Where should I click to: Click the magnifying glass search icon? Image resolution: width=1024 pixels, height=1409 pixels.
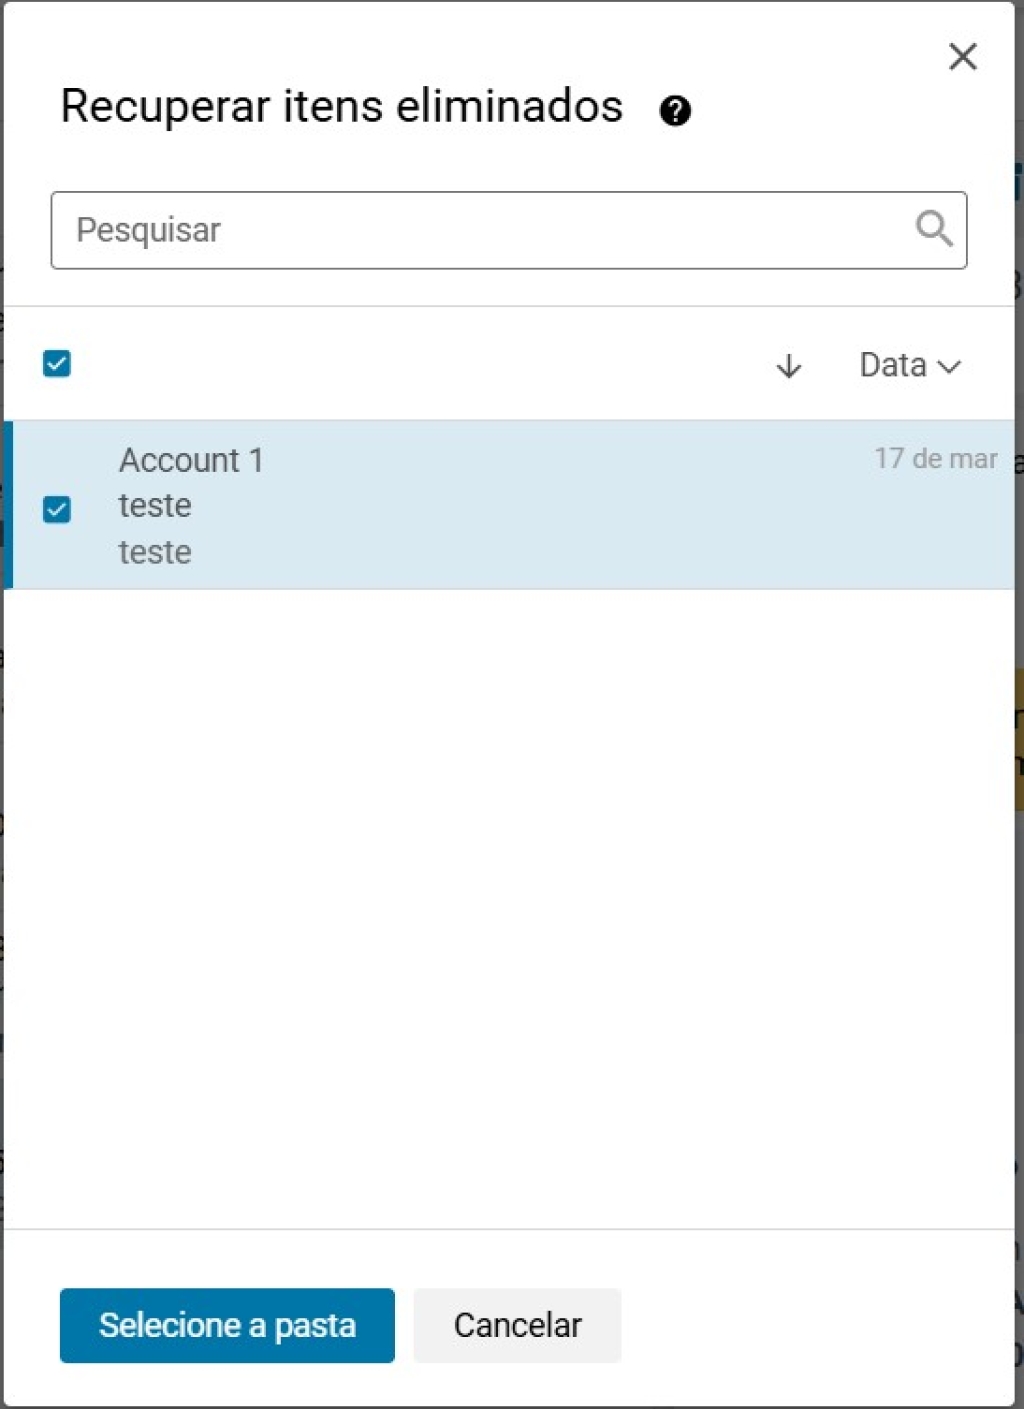tap(933, 229)
